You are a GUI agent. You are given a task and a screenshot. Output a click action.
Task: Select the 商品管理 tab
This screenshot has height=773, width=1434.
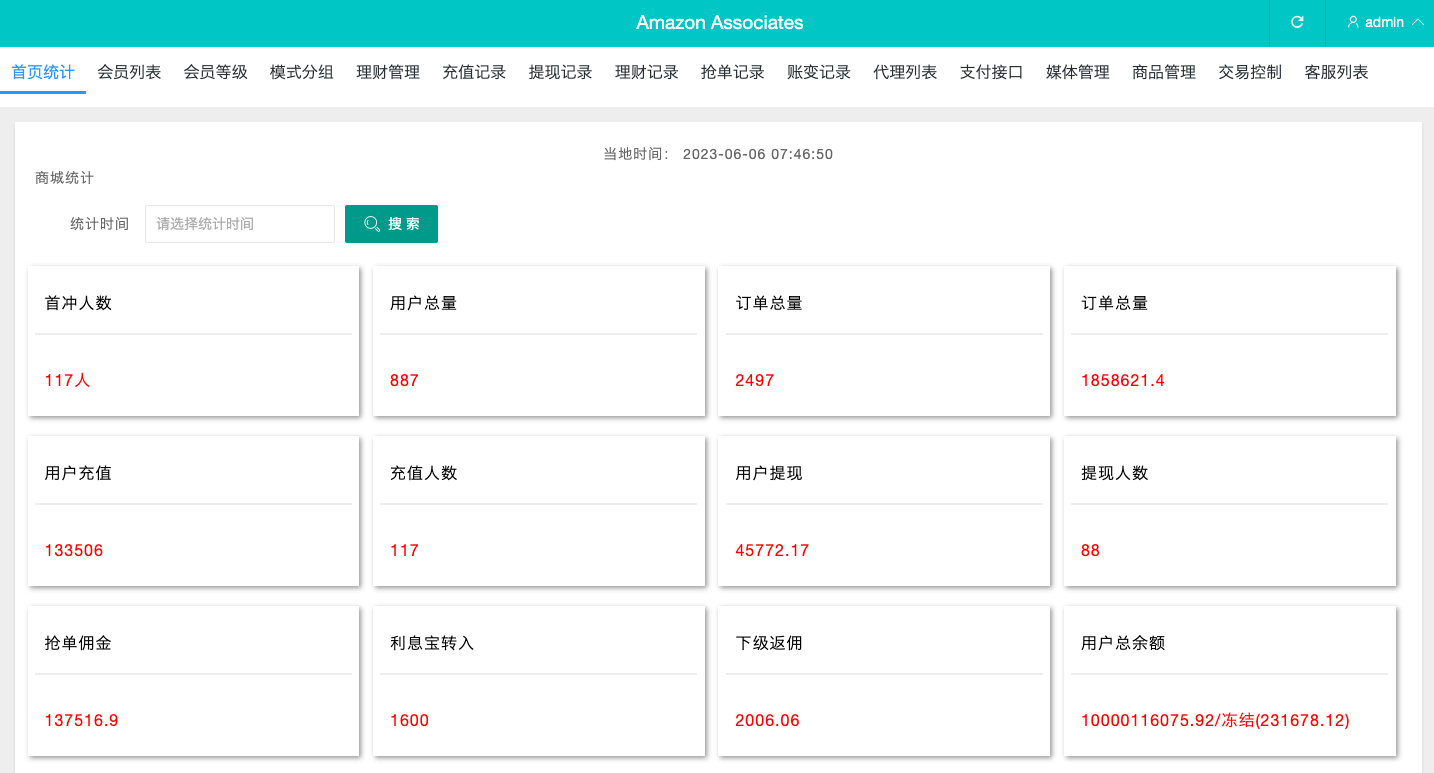[1163, 72]
